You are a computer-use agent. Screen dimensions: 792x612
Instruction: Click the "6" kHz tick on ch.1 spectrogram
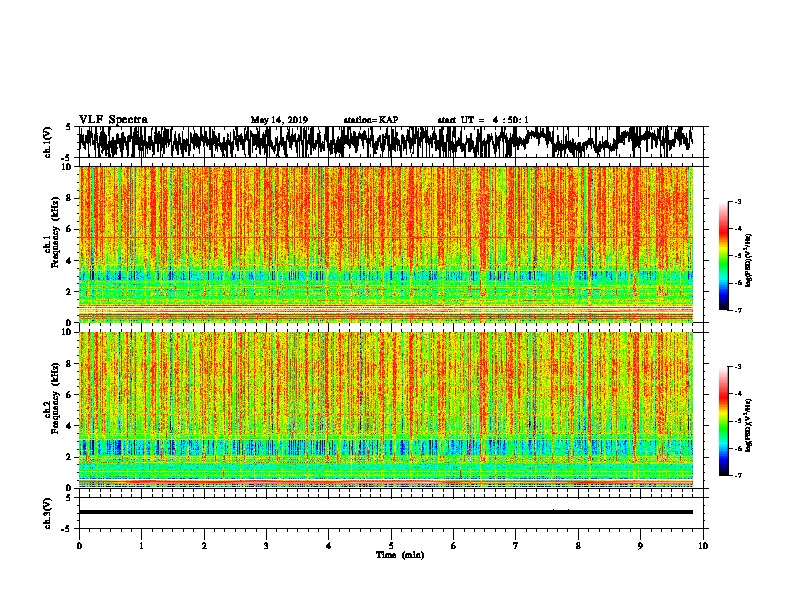click(69, 229)
